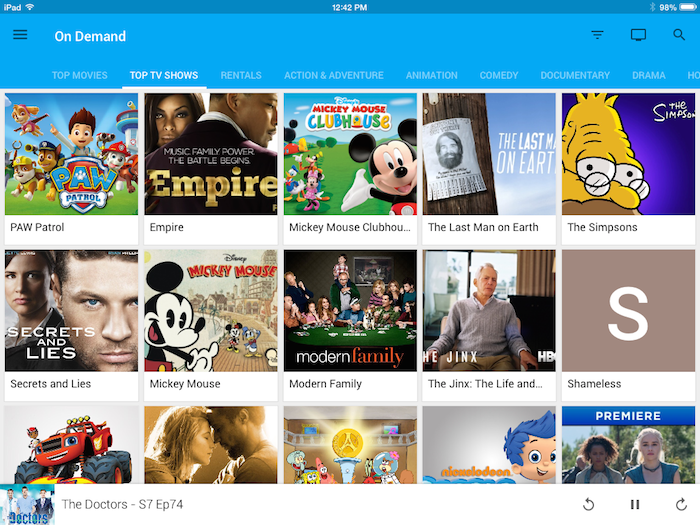Open the Secrets and Lies poster
The image size is (700, 525).
71,311
